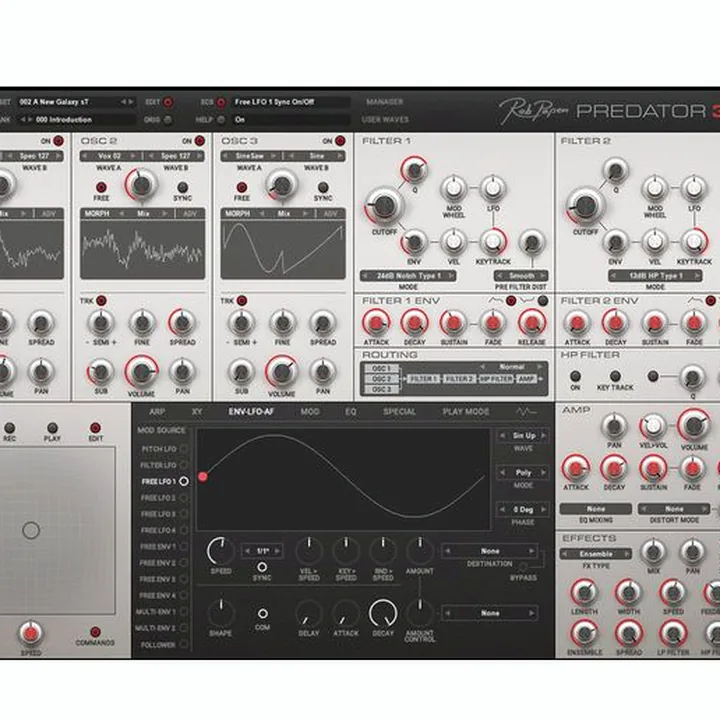
Task: Open the waveform view icon tab
Action: [526, 411]
